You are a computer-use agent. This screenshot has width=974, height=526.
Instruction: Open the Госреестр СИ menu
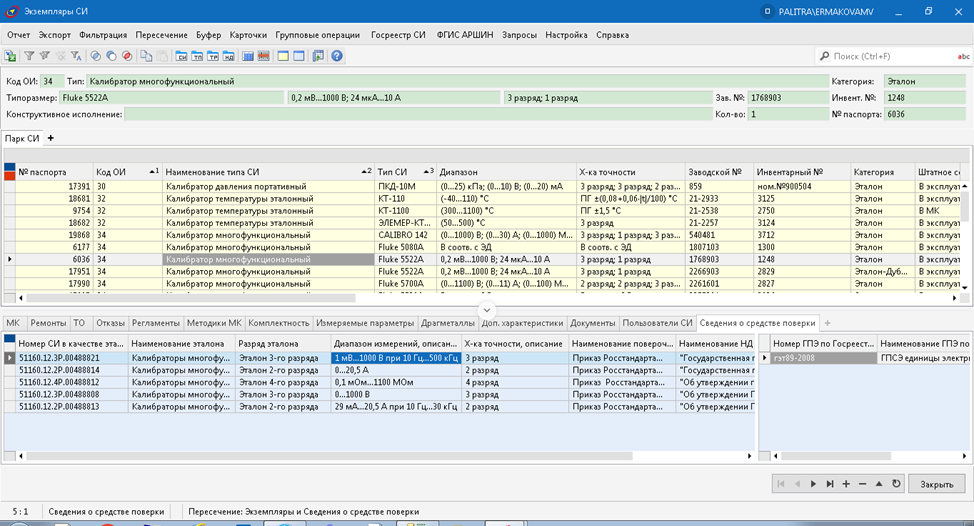point(398,35)
